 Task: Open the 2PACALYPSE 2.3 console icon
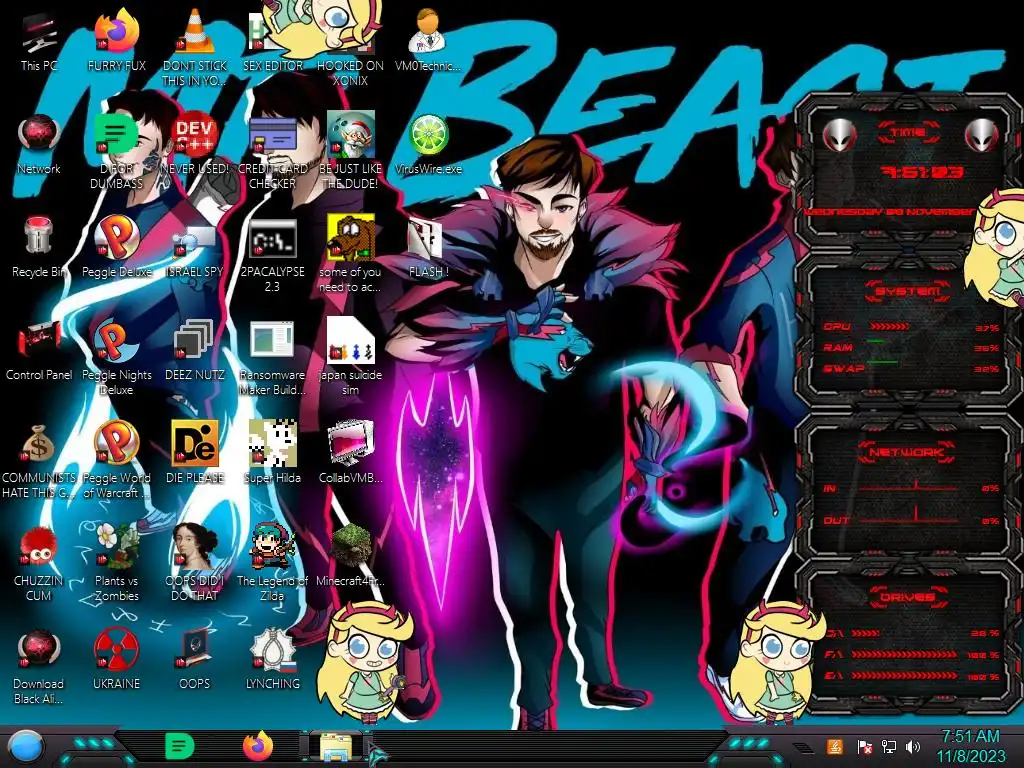(272, 239)
